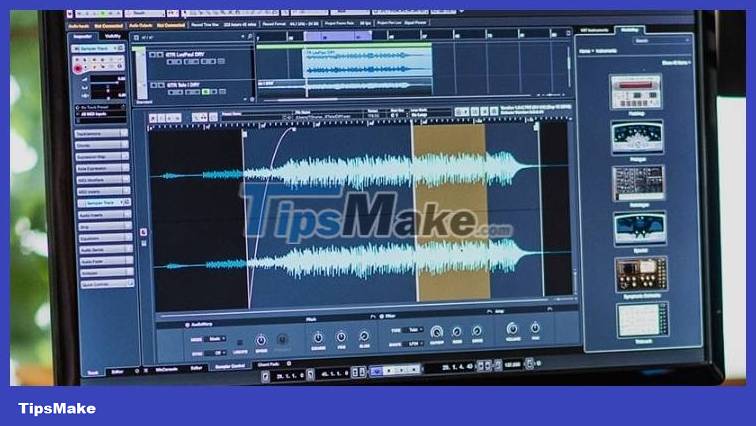Select the Padshop instrument thumbnail
Image resolution: width=756 pixels, height=426 pixels.
coord(635,92)
